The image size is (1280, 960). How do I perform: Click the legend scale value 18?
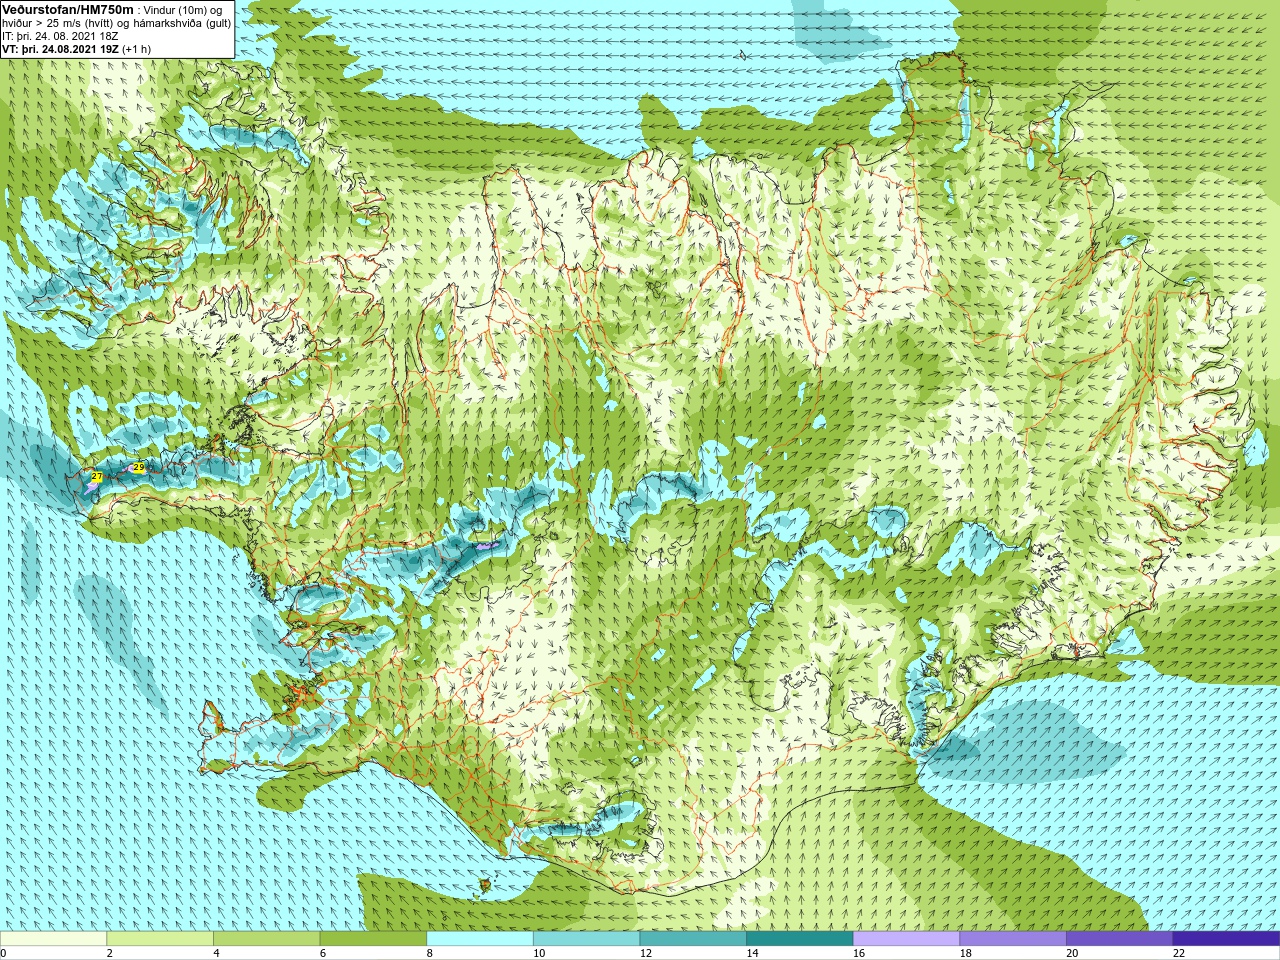[x=966, y=953]
